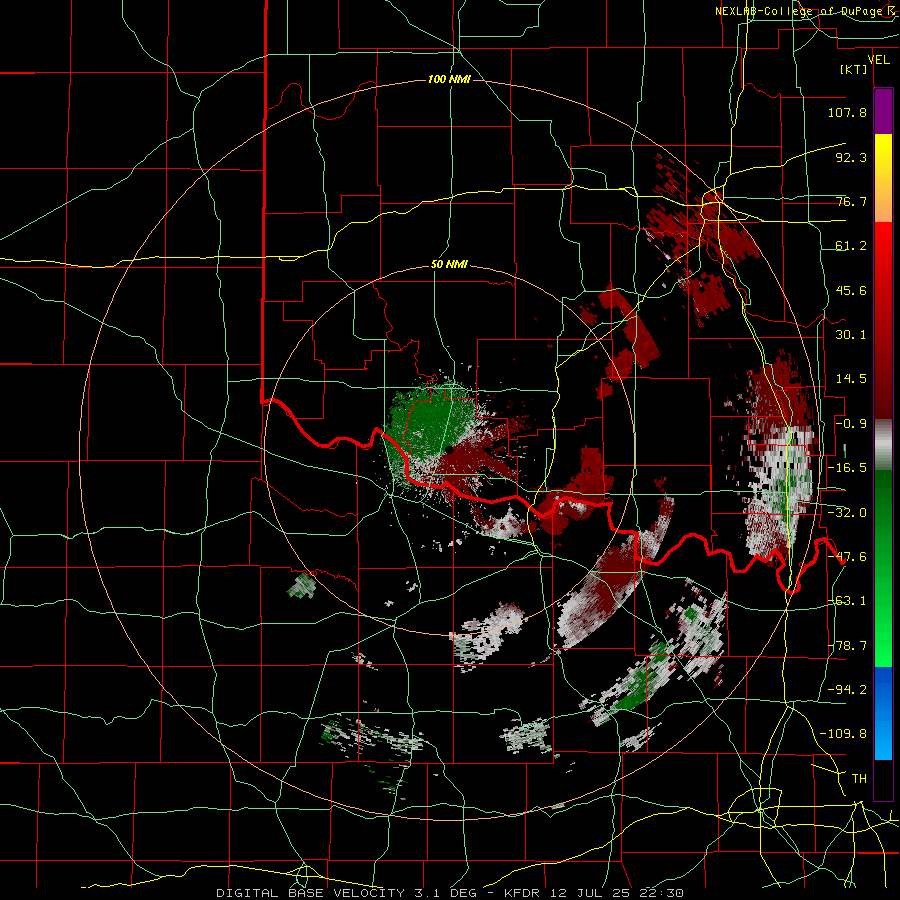The image size is (900, 900).
Task: Select the -109.8 legend value
Action: (843, 734)
